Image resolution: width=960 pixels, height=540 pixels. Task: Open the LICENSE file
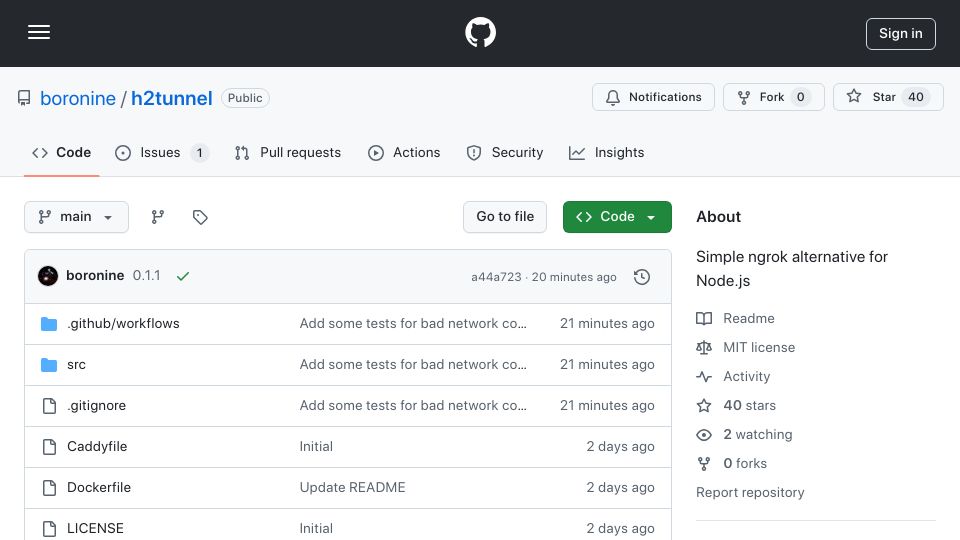[x=95, y=528]
